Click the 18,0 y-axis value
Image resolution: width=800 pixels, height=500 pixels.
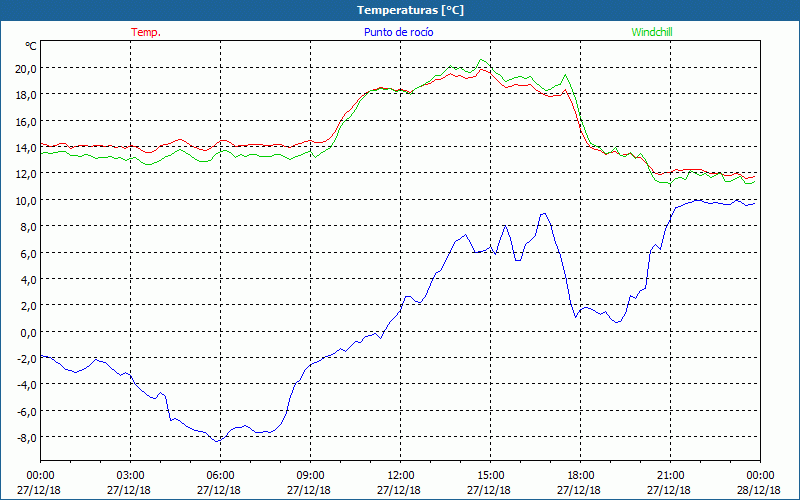(x=26, y=95)
